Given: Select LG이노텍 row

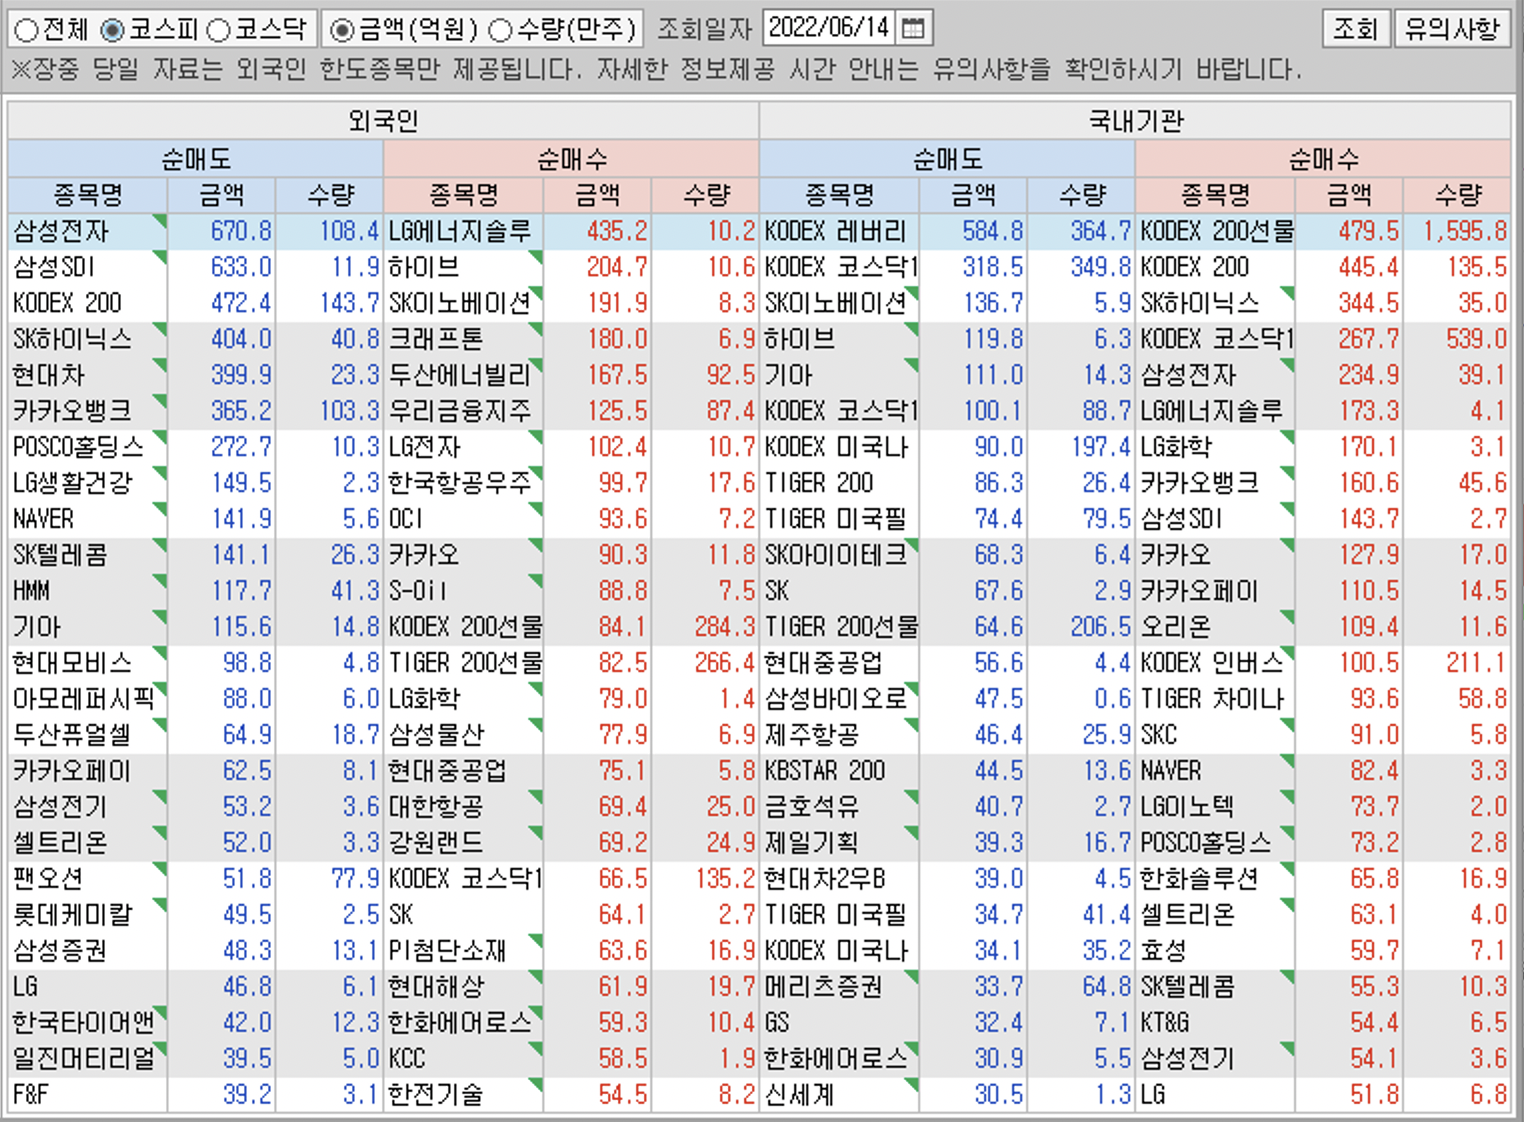Looking at the screenshot, I should click(1215, 807).
